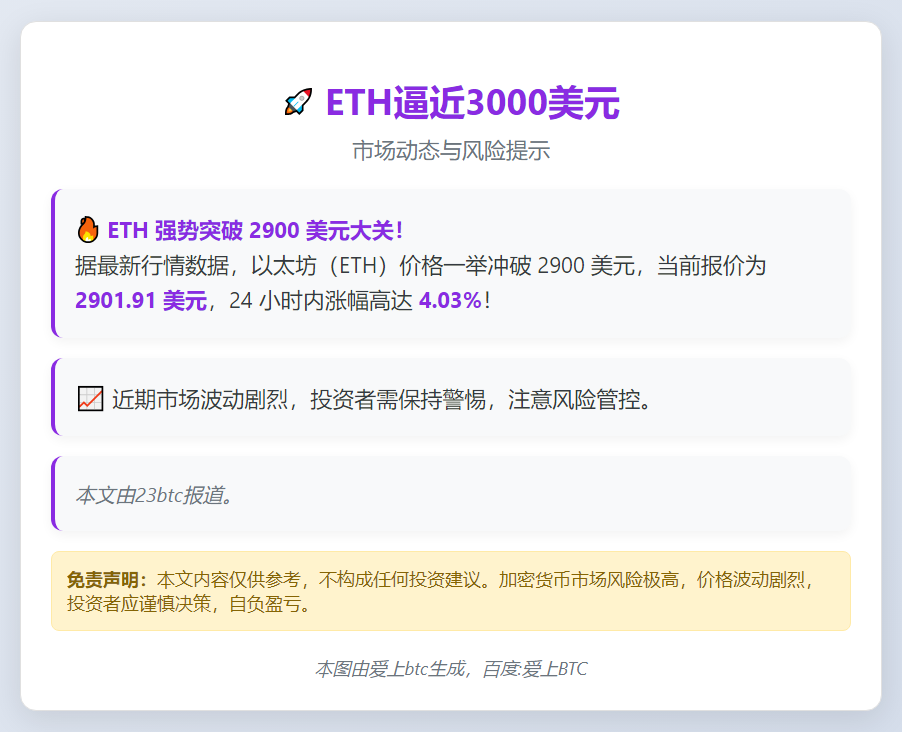Click the title ETH逼近3000美元
This screenshot has height=732, width=902.
[x=470, y=101]
